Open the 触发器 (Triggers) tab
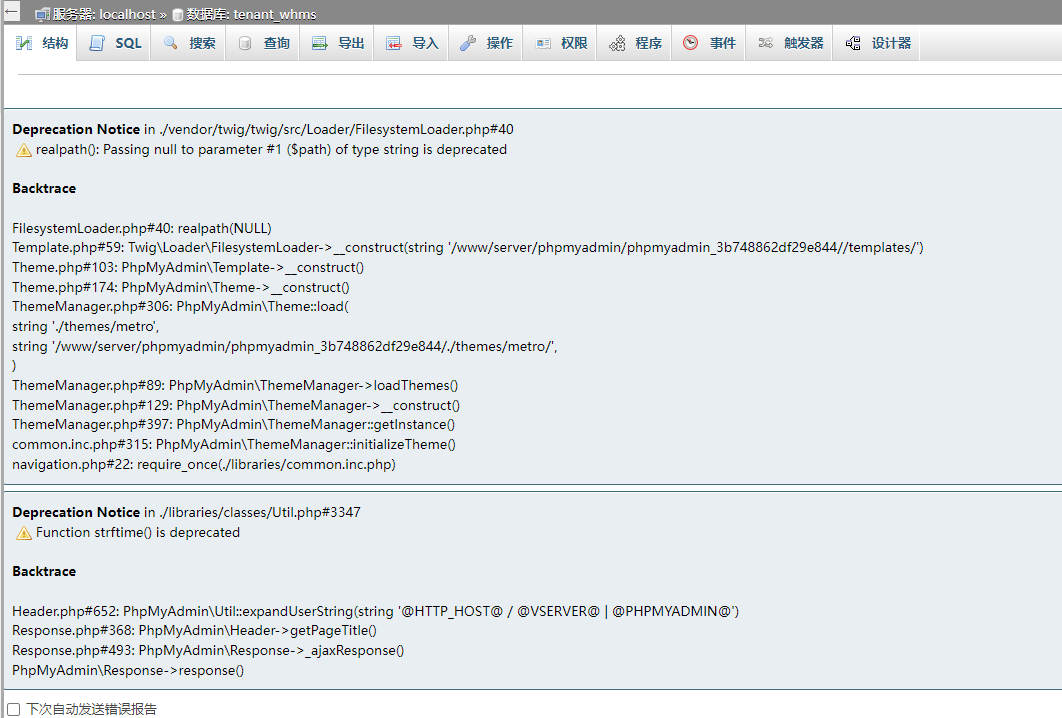 click(x=790, y=43)
